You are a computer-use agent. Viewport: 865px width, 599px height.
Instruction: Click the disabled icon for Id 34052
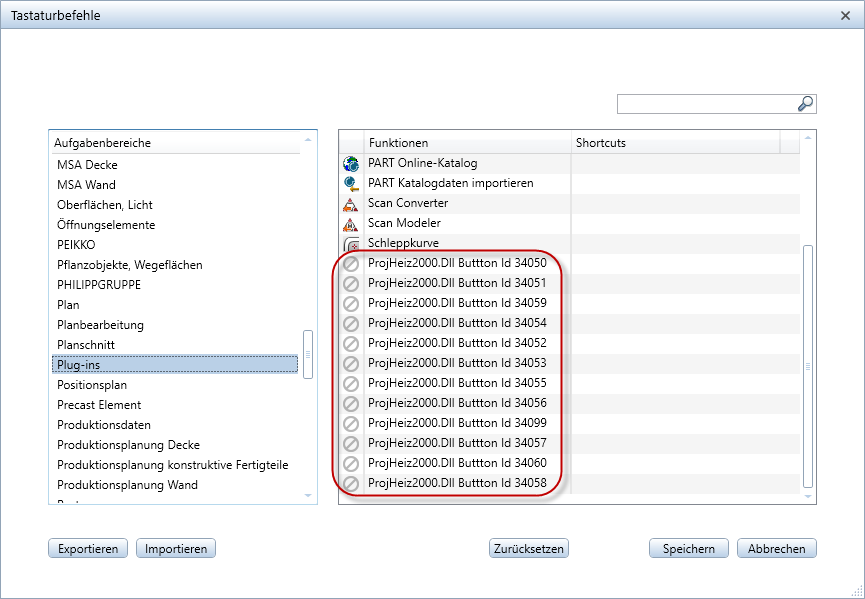(x=351, y=344)
